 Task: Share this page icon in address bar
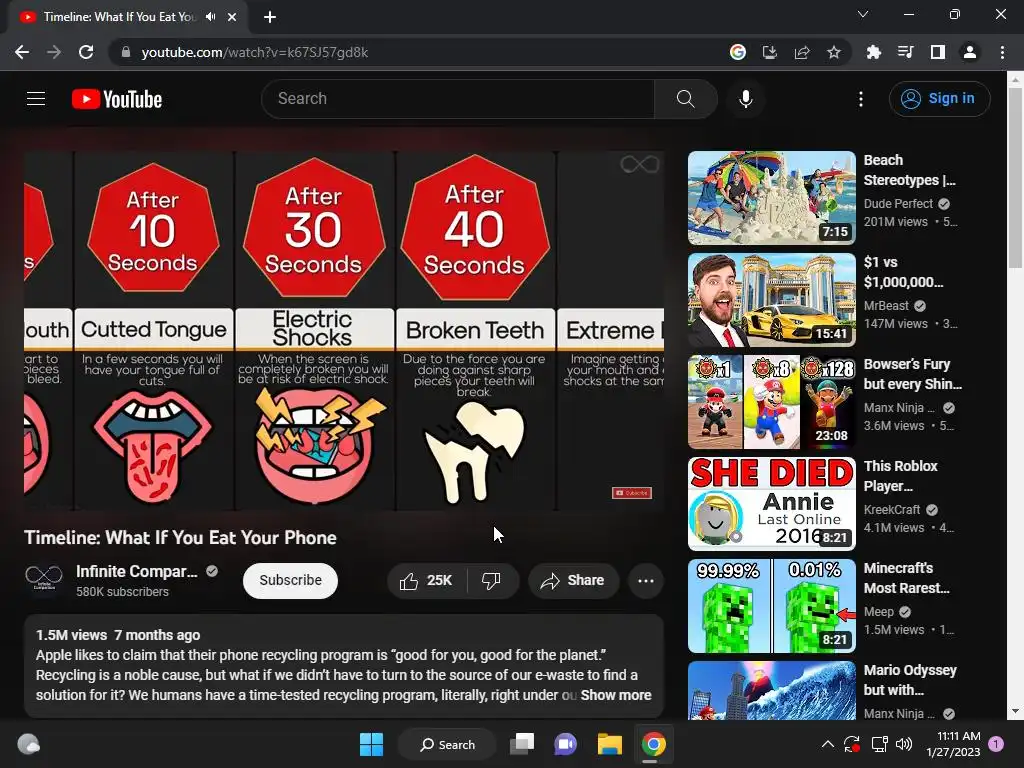pos(802,52)
